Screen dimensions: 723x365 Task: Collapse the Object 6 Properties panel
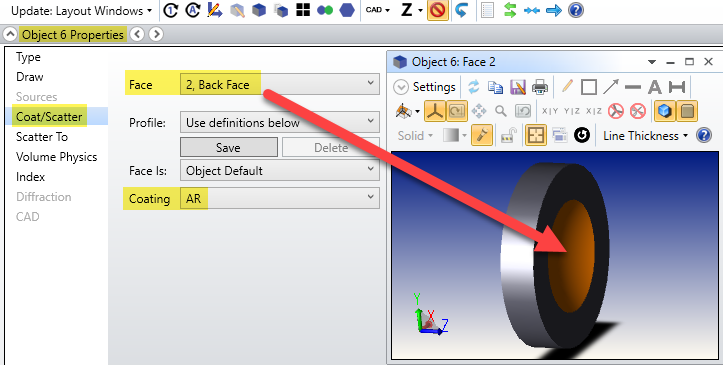(10, 35)
